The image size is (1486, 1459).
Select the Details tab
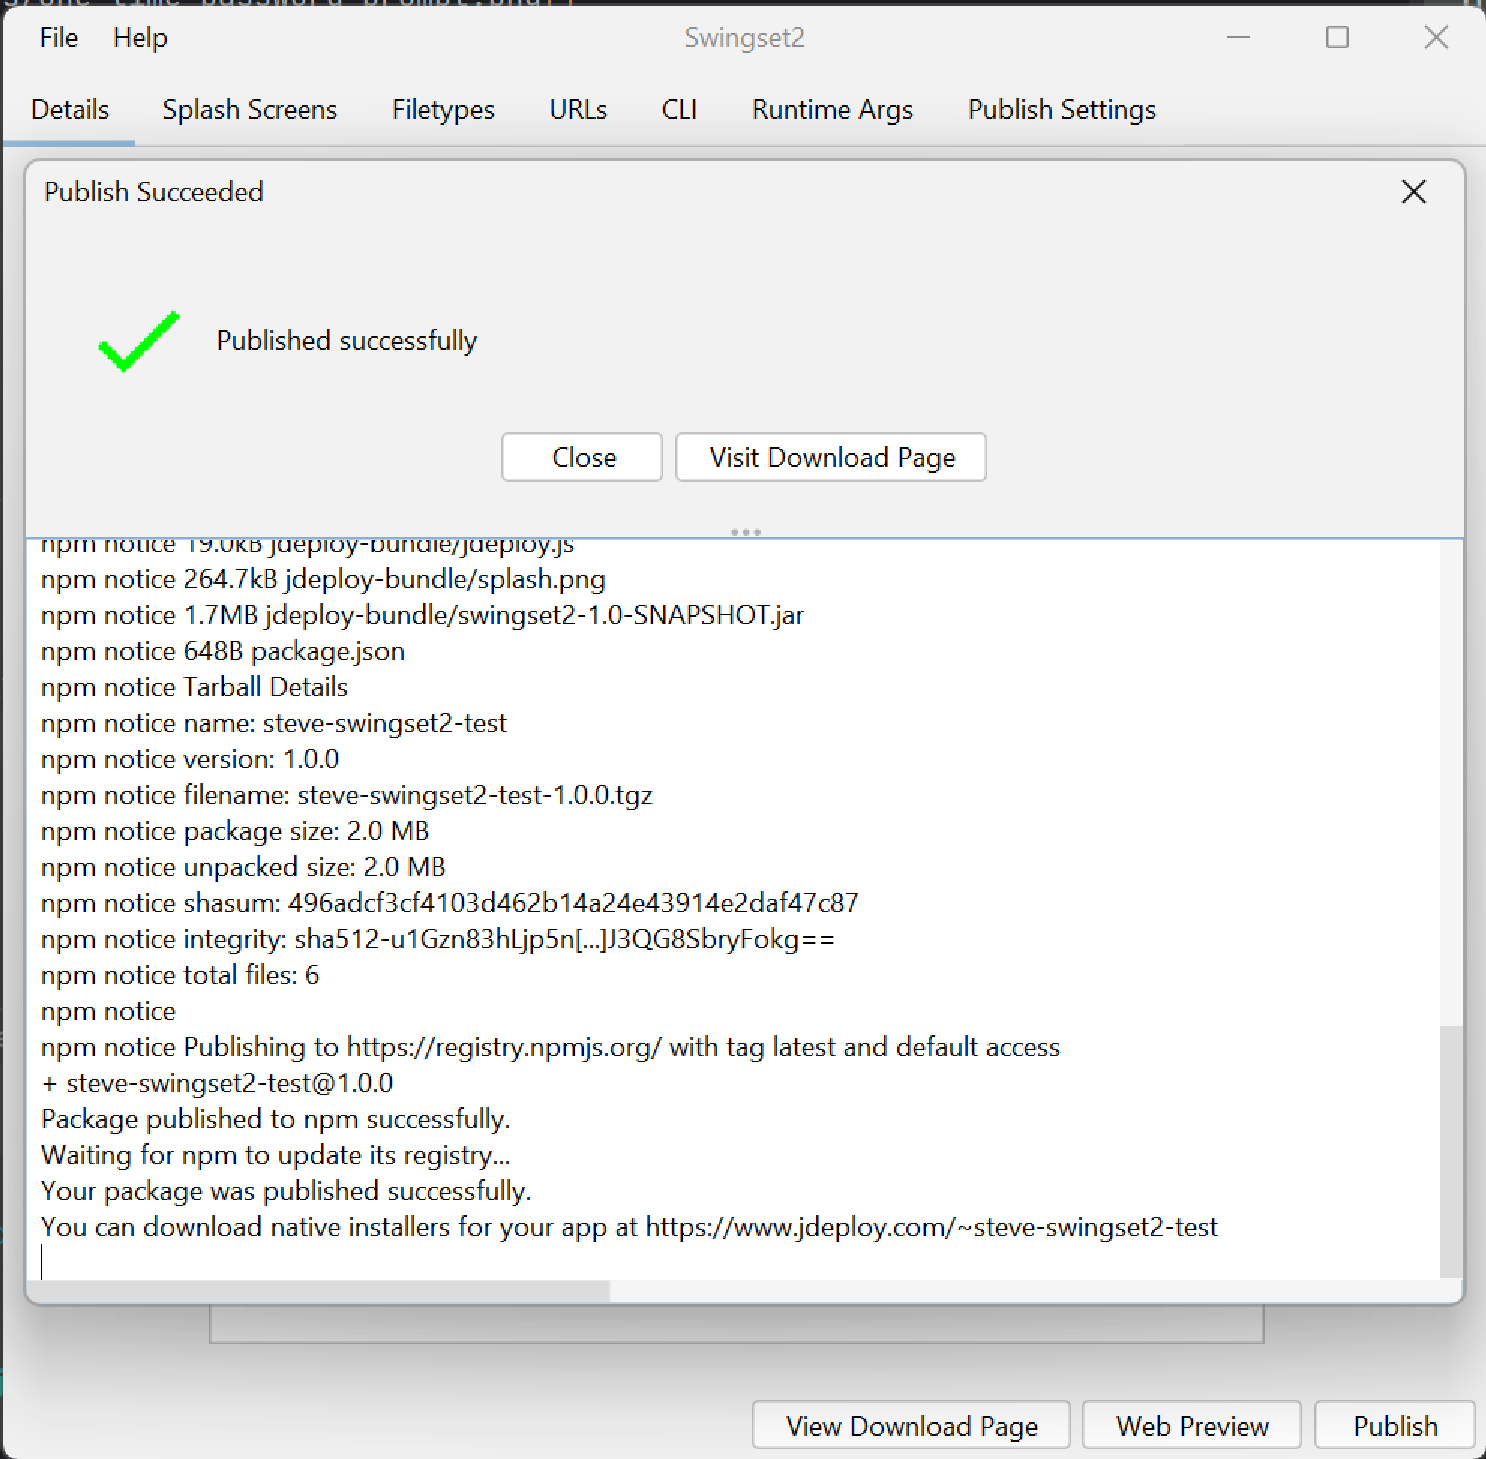coord(70,110)
